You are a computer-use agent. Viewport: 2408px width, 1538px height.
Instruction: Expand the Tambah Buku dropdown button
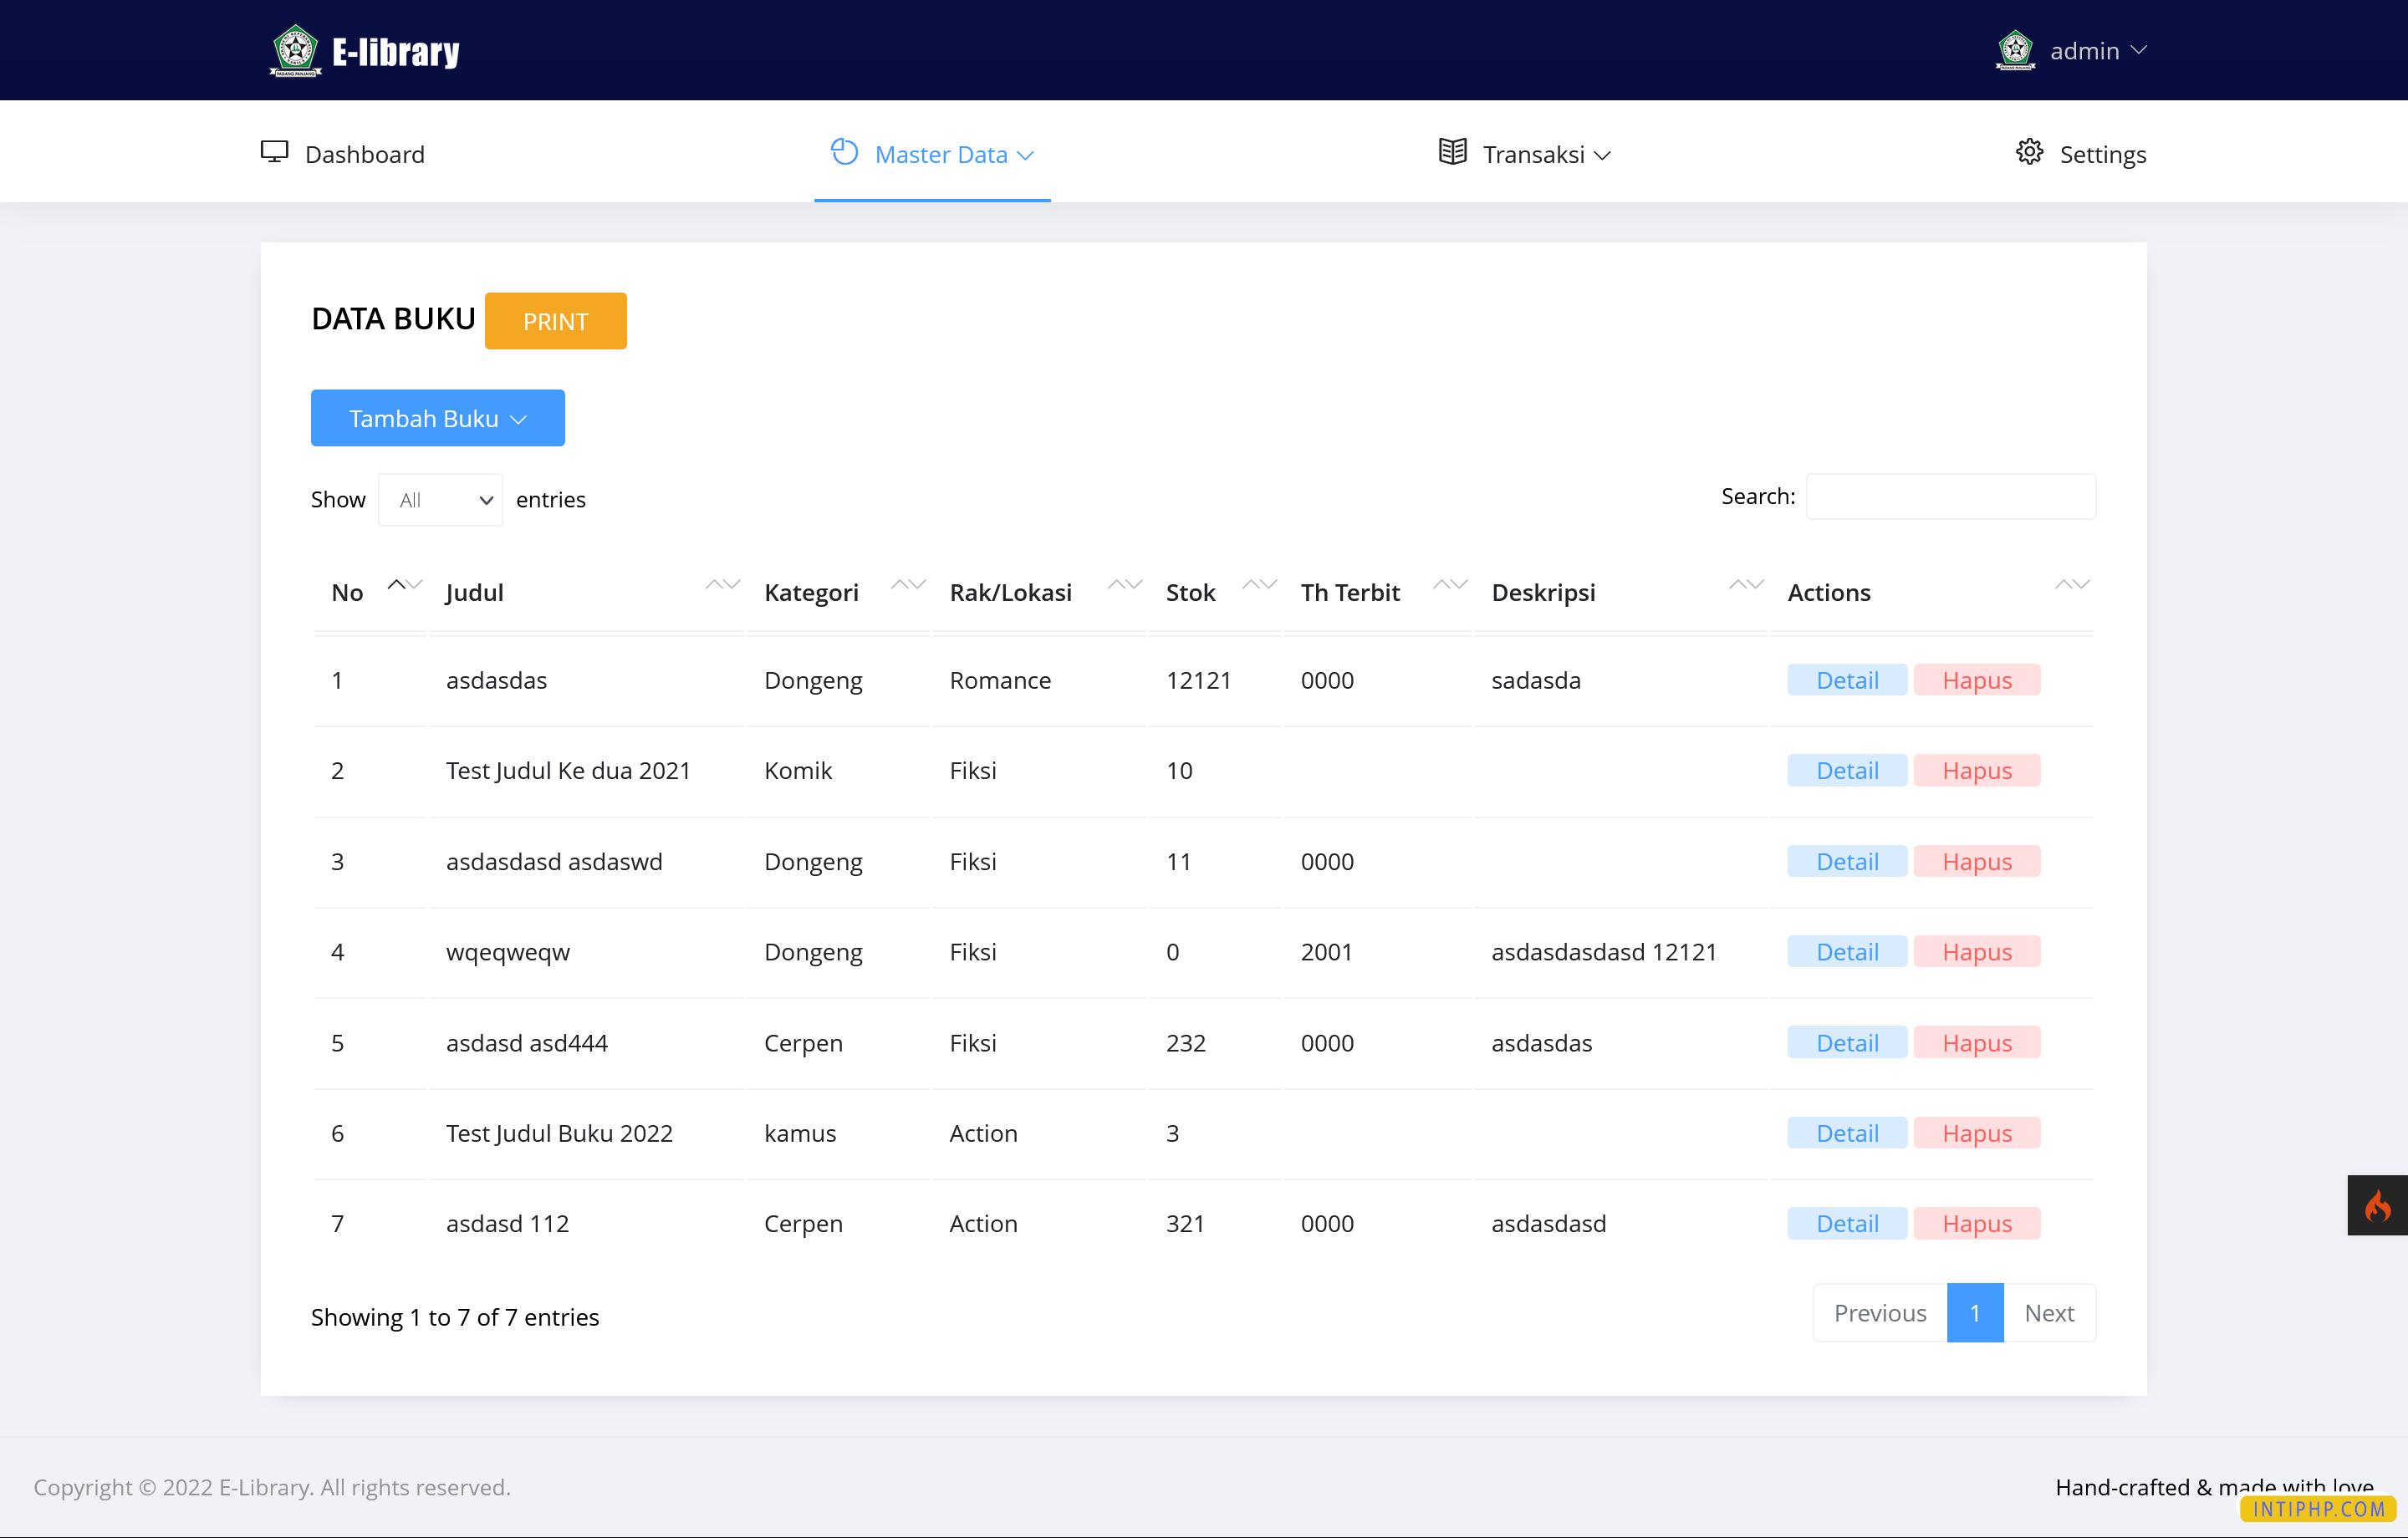(x=437, y=418)
